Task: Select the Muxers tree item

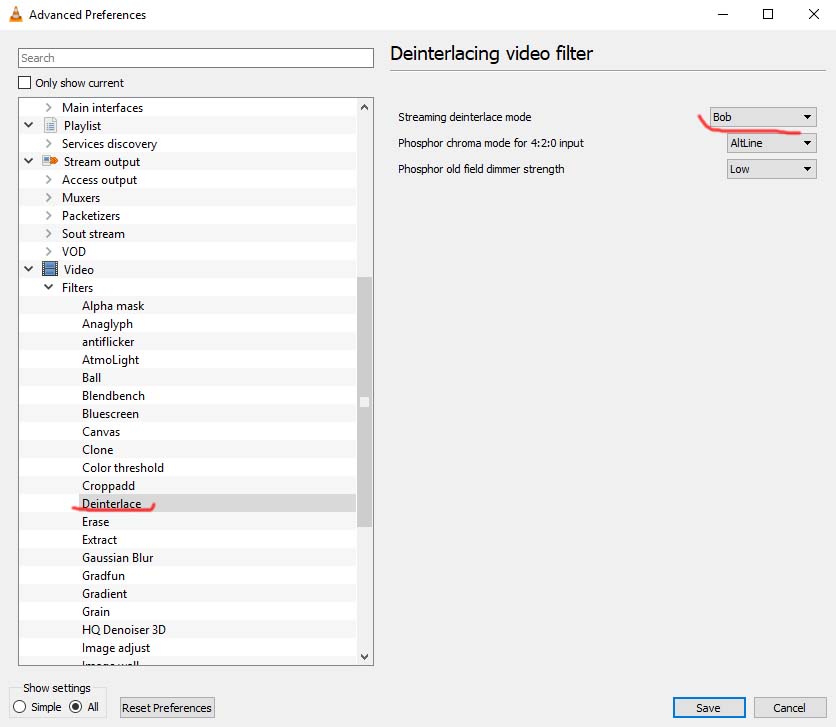Action: coord(81,197)
